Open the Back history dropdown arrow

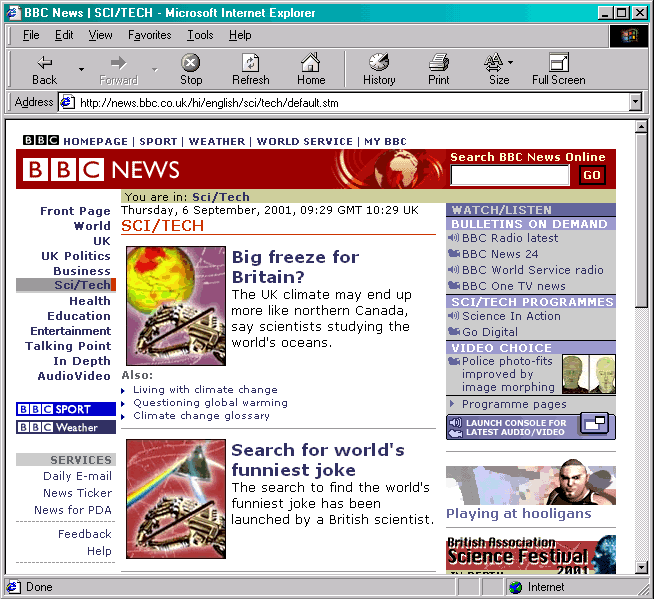point(81,70)
